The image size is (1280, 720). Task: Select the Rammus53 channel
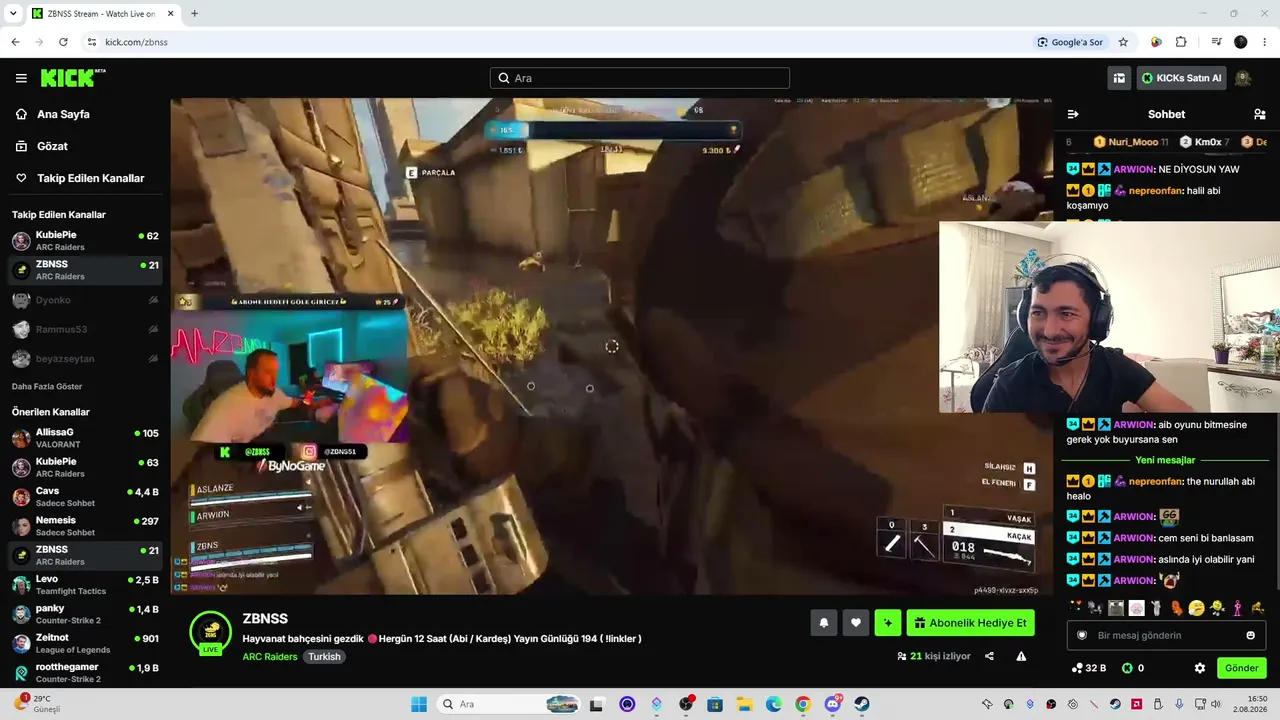85,329
